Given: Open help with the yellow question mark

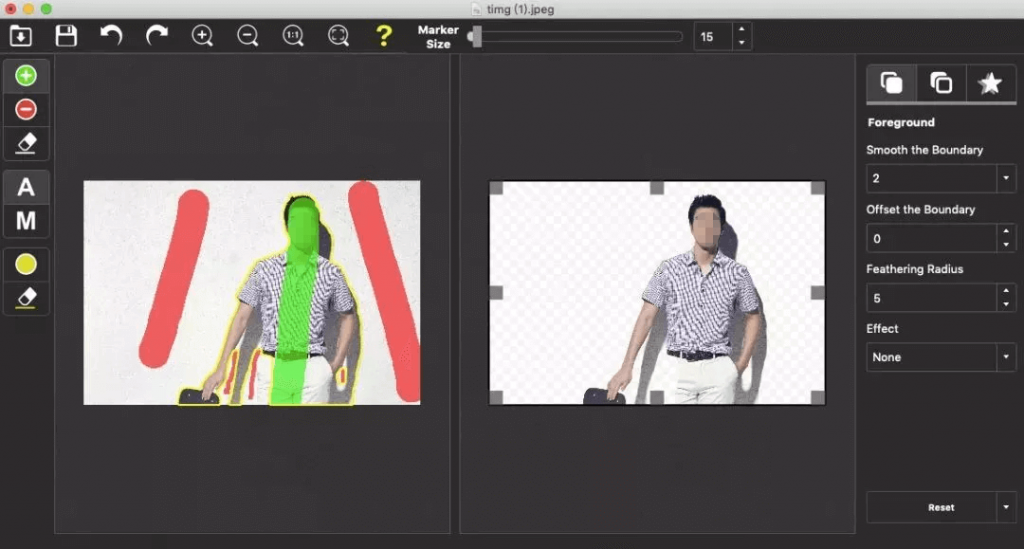Looking at the screenshot, I should tap(384, 35).
